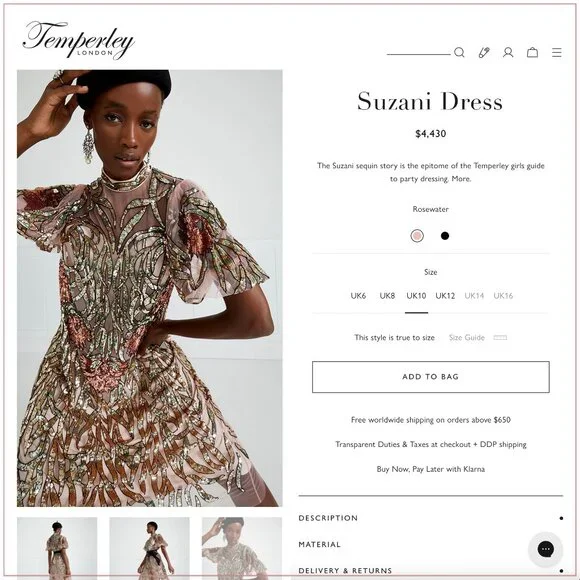Screen dimensions: 580x580
Task: Open the hamburger menu icon
Action: coord(557,53)
